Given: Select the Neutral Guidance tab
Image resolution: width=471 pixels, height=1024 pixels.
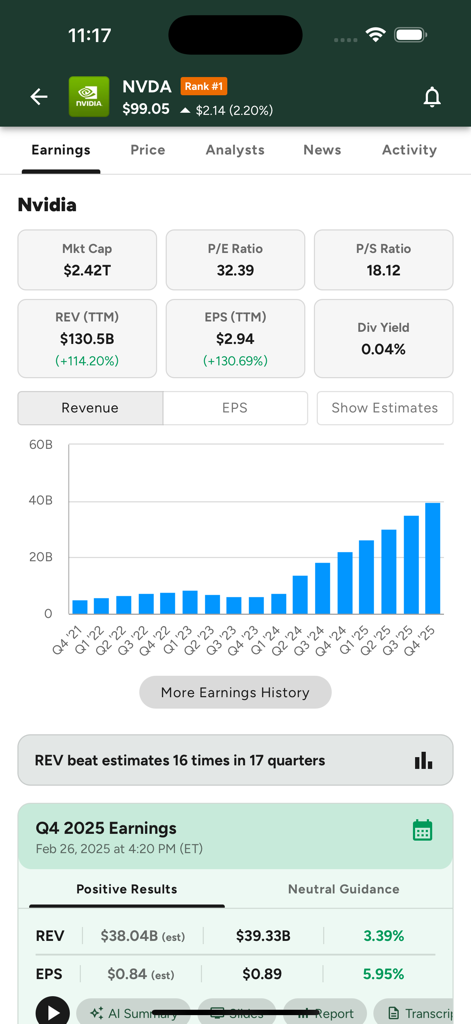Looking at the screenshot, I should click(344, 889).
